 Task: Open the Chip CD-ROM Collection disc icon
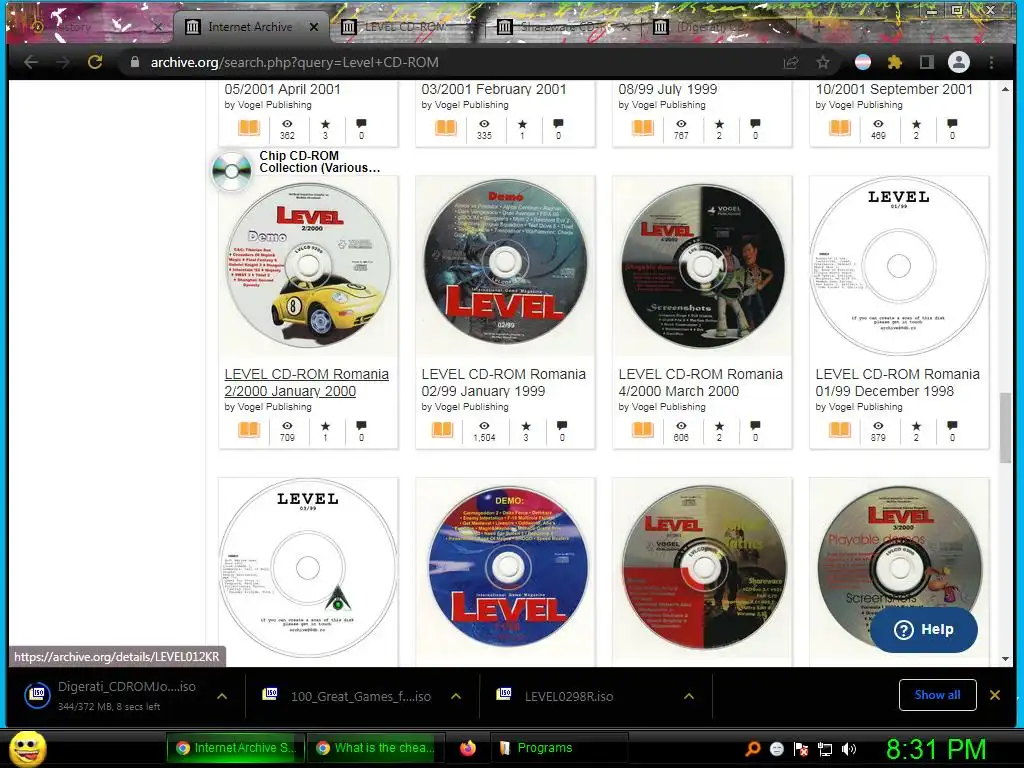231,171
